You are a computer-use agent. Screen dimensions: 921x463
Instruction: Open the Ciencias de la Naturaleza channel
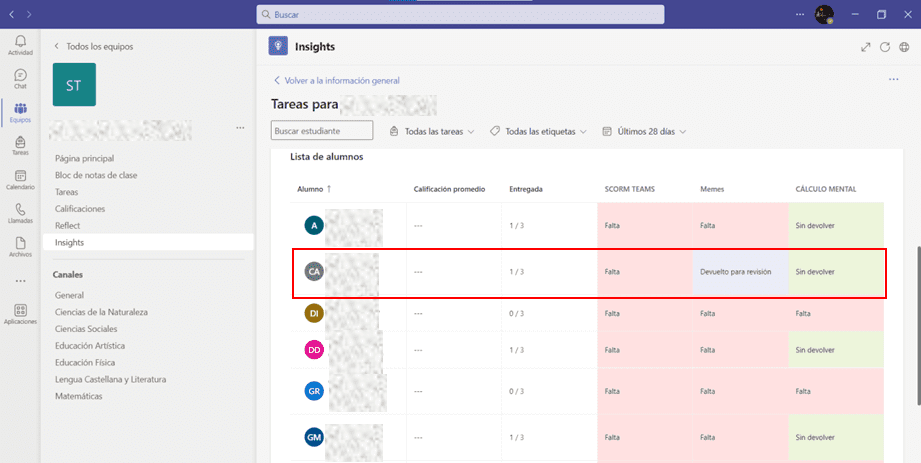(101, 312)
